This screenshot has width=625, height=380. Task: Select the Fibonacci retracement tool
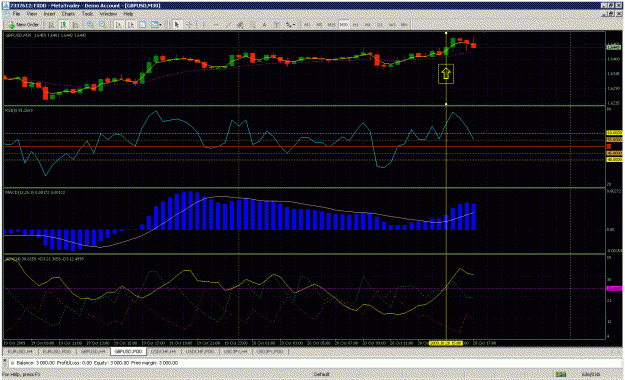(253, 25)
